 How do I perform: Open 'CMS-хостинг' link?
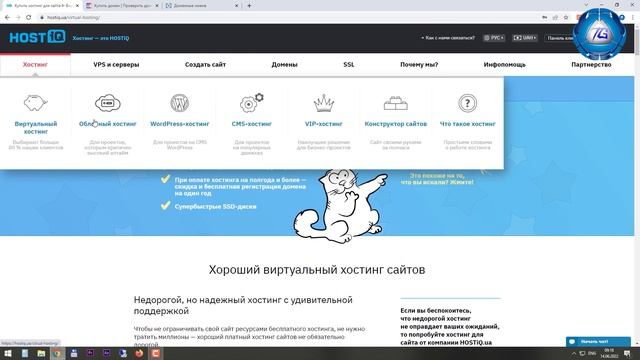[251, 124]
